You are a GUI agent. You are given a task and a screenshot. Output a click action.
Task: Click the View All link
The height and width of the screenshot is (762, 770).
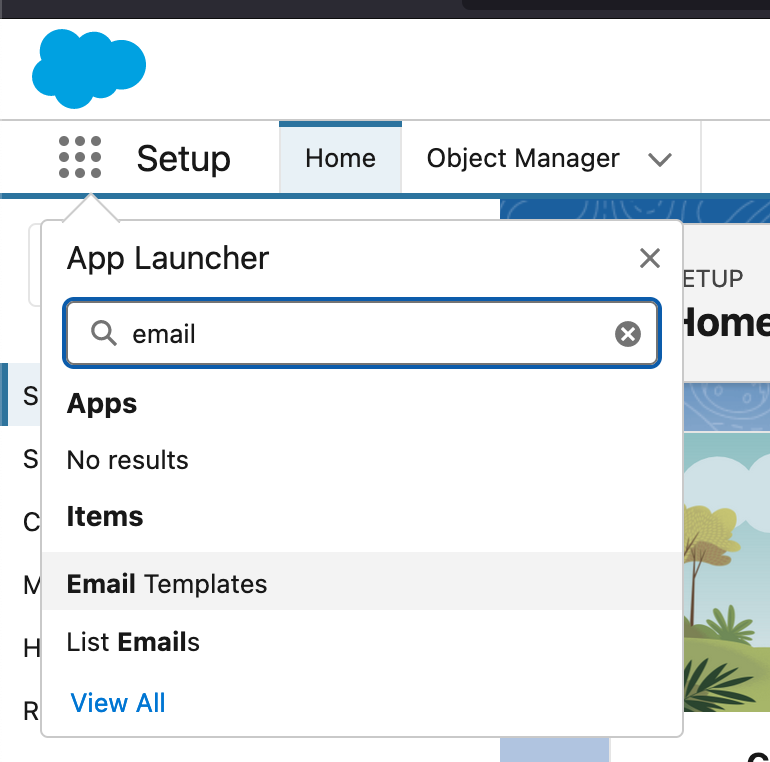point(118,703)
